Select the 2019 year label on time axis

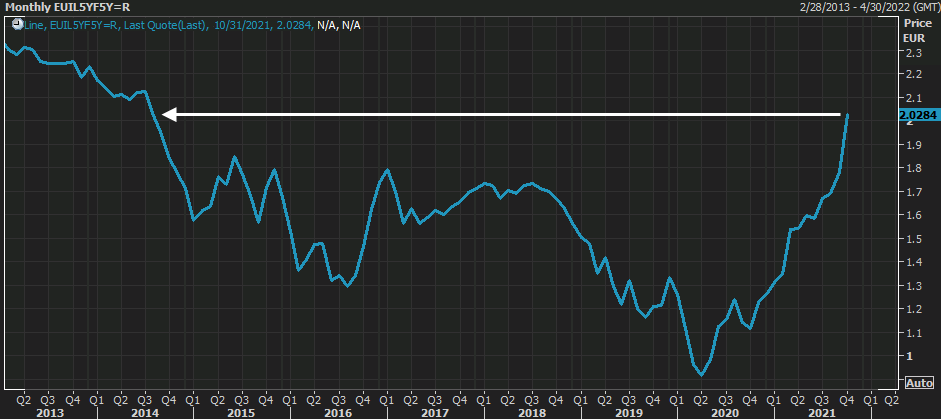click(628, 412)
